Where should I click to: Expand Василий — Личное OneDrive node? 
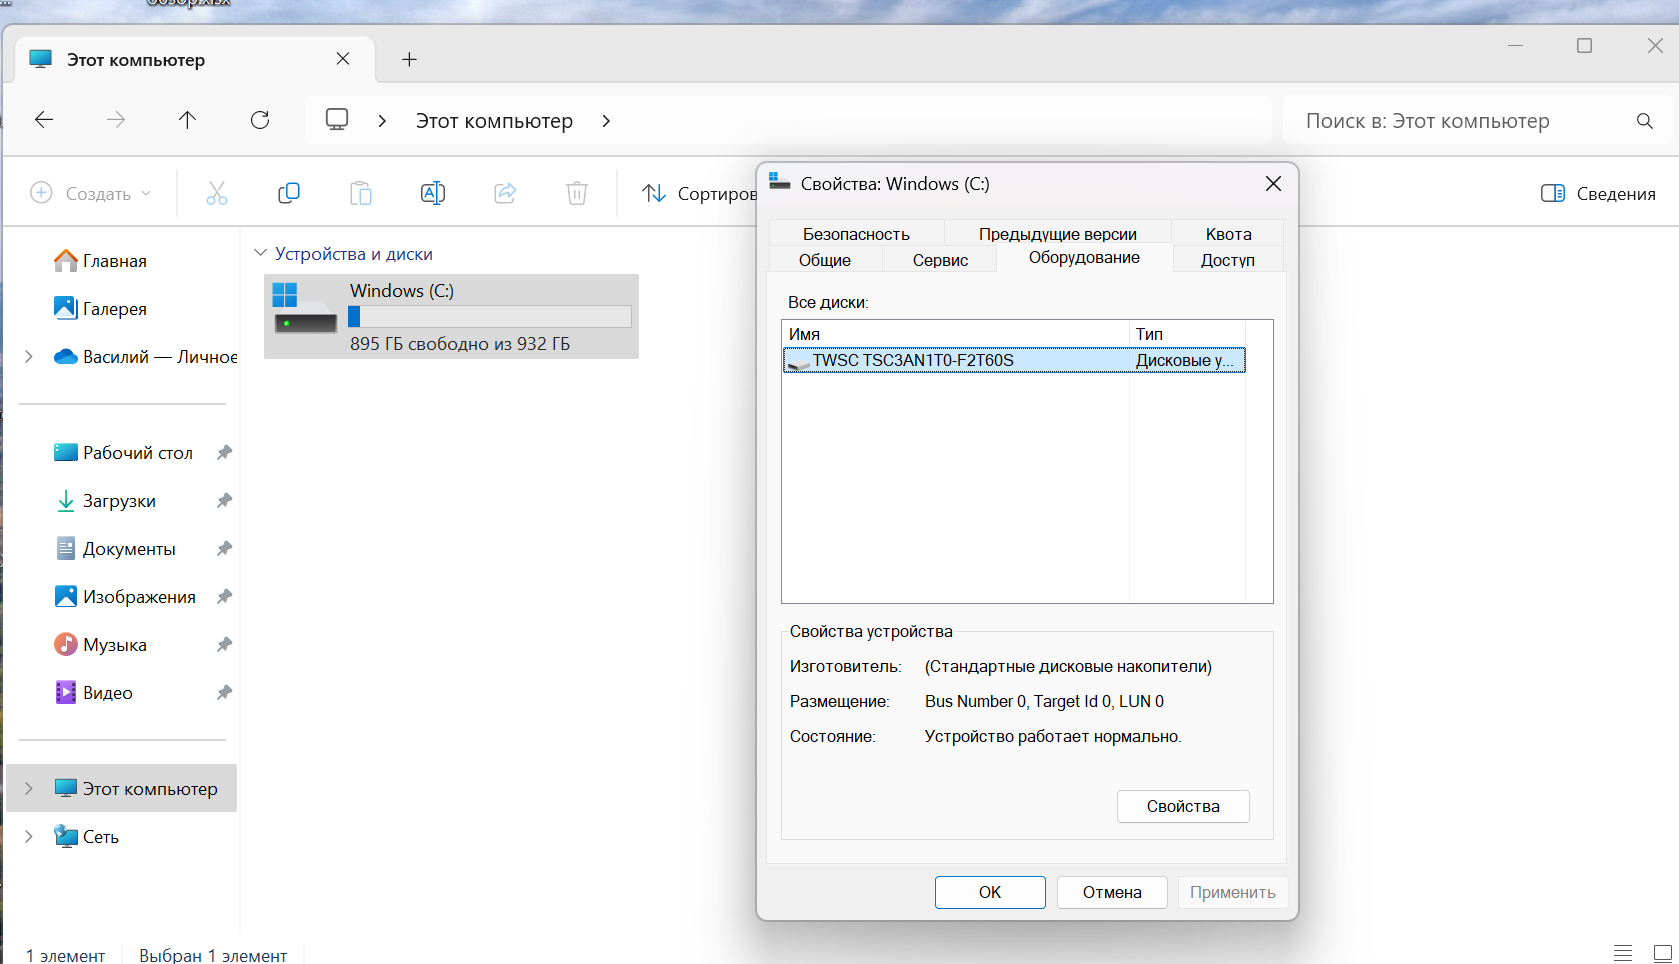pos(29,356)
